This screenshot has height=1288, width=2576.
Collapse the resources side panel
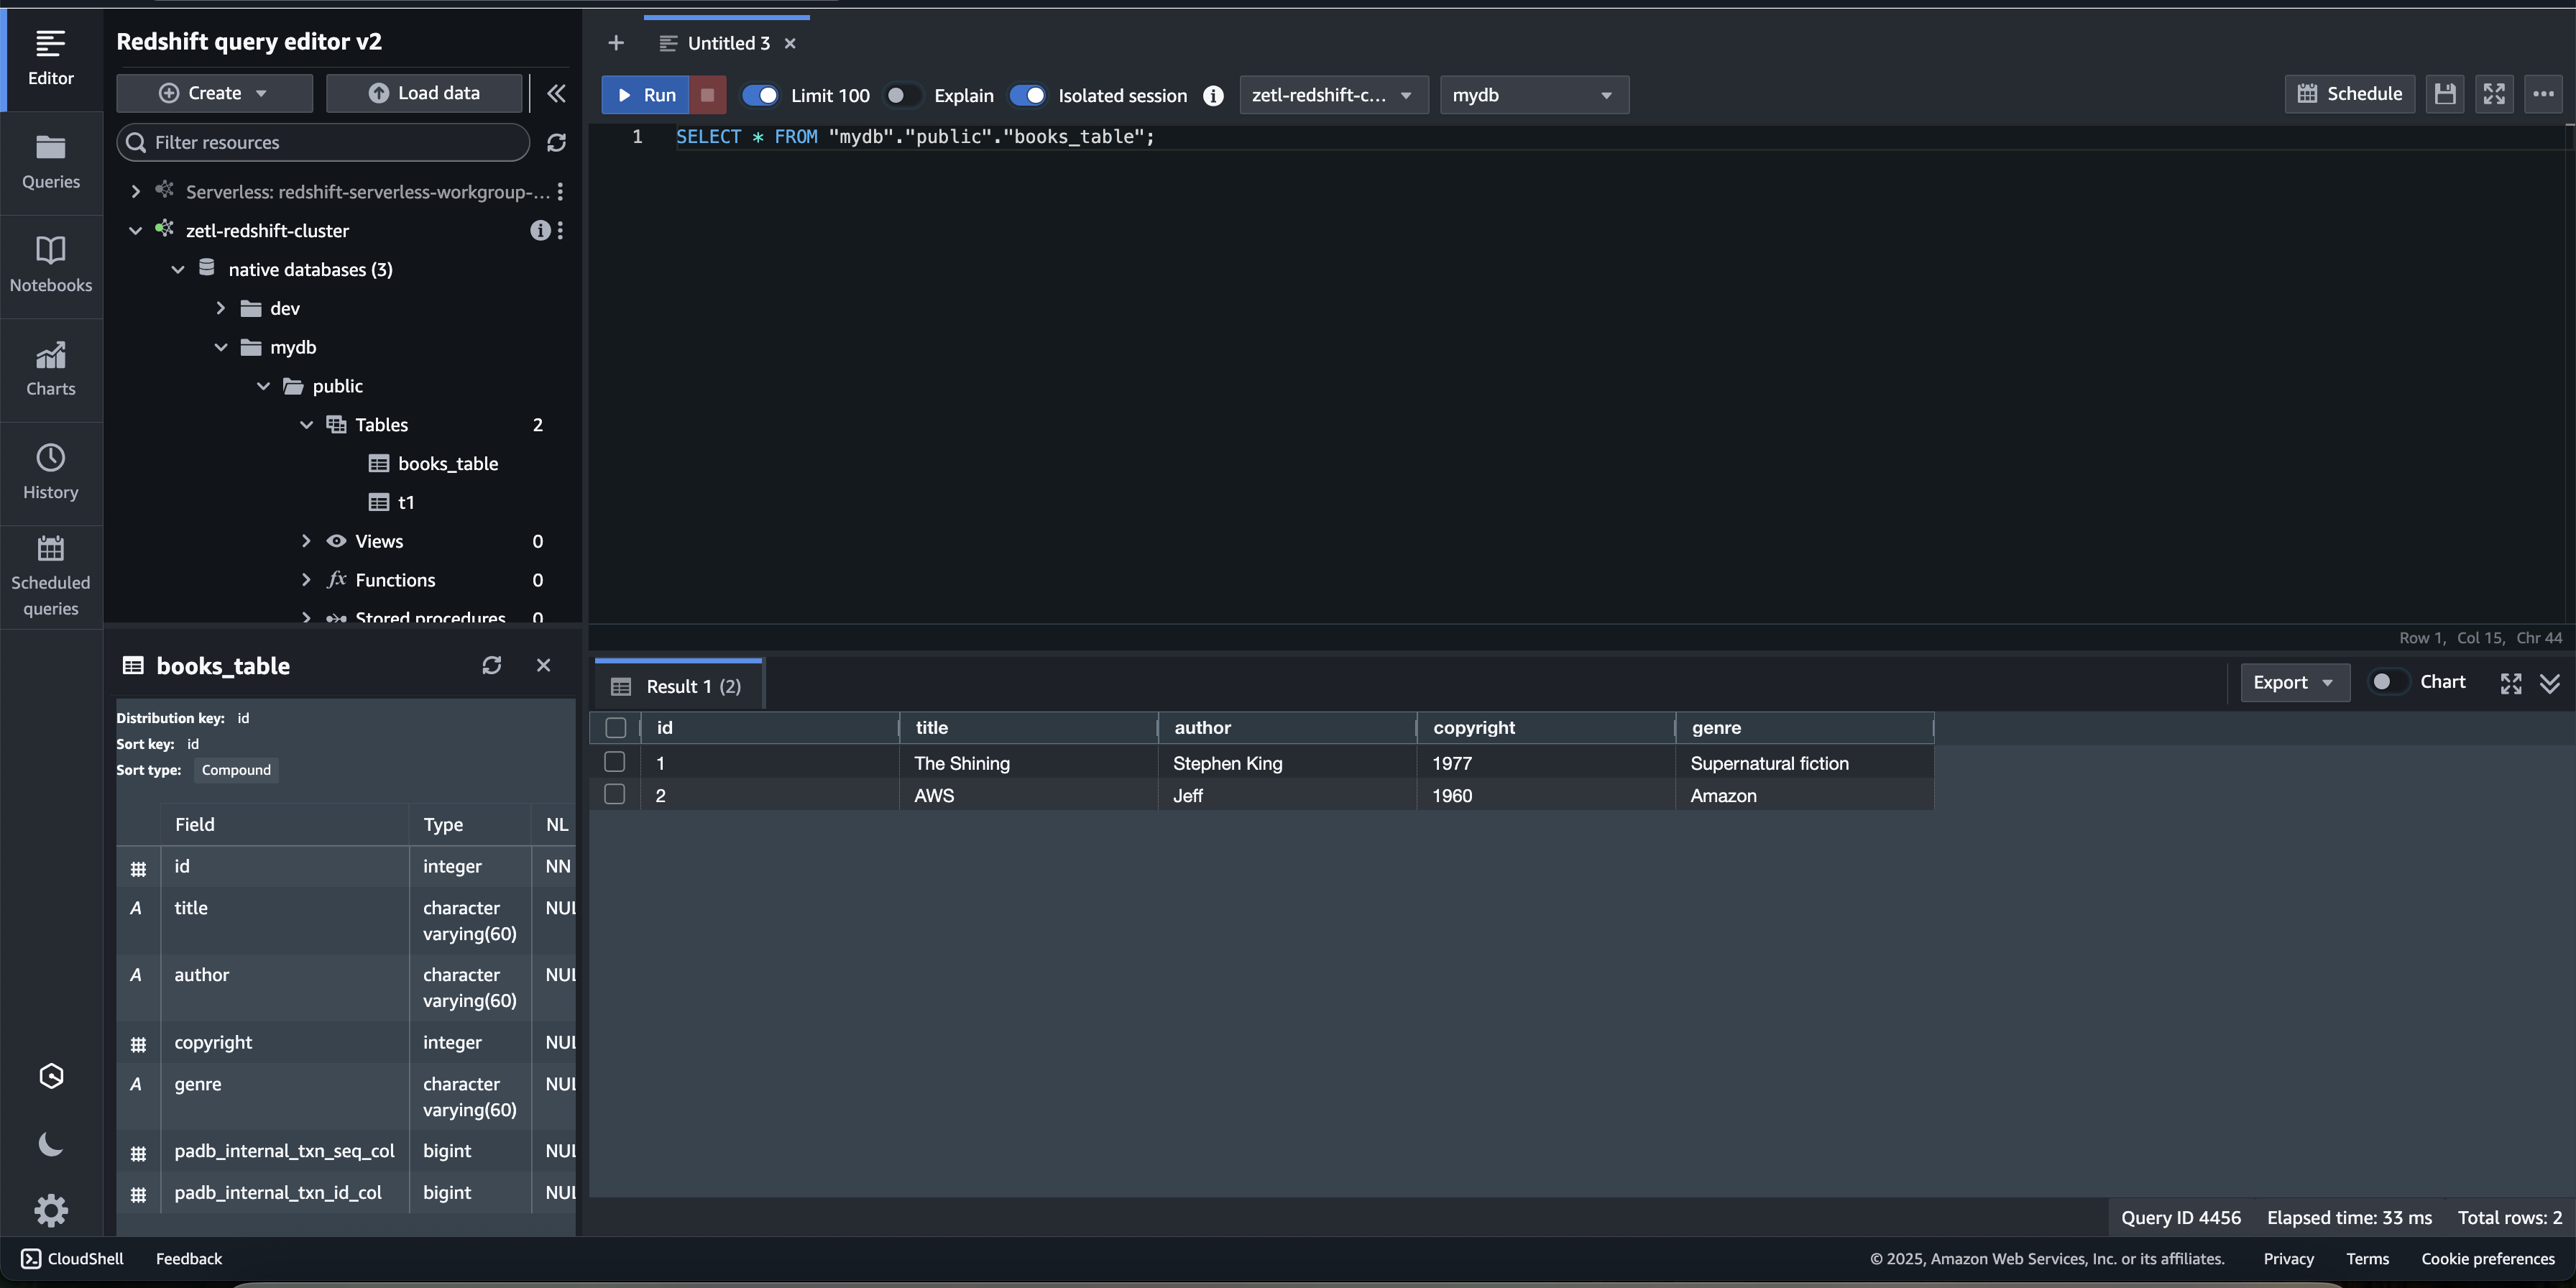[x=556, y=93]
